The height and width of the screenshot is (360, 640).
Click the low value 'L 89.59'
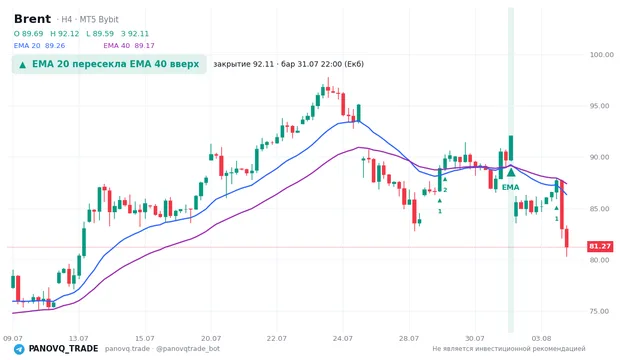pos(100,33)
